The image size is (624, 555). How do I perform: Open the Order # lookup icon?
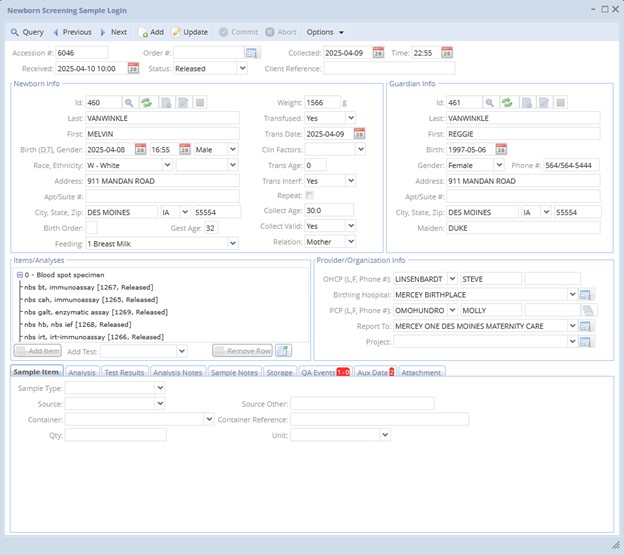point(251,53)
